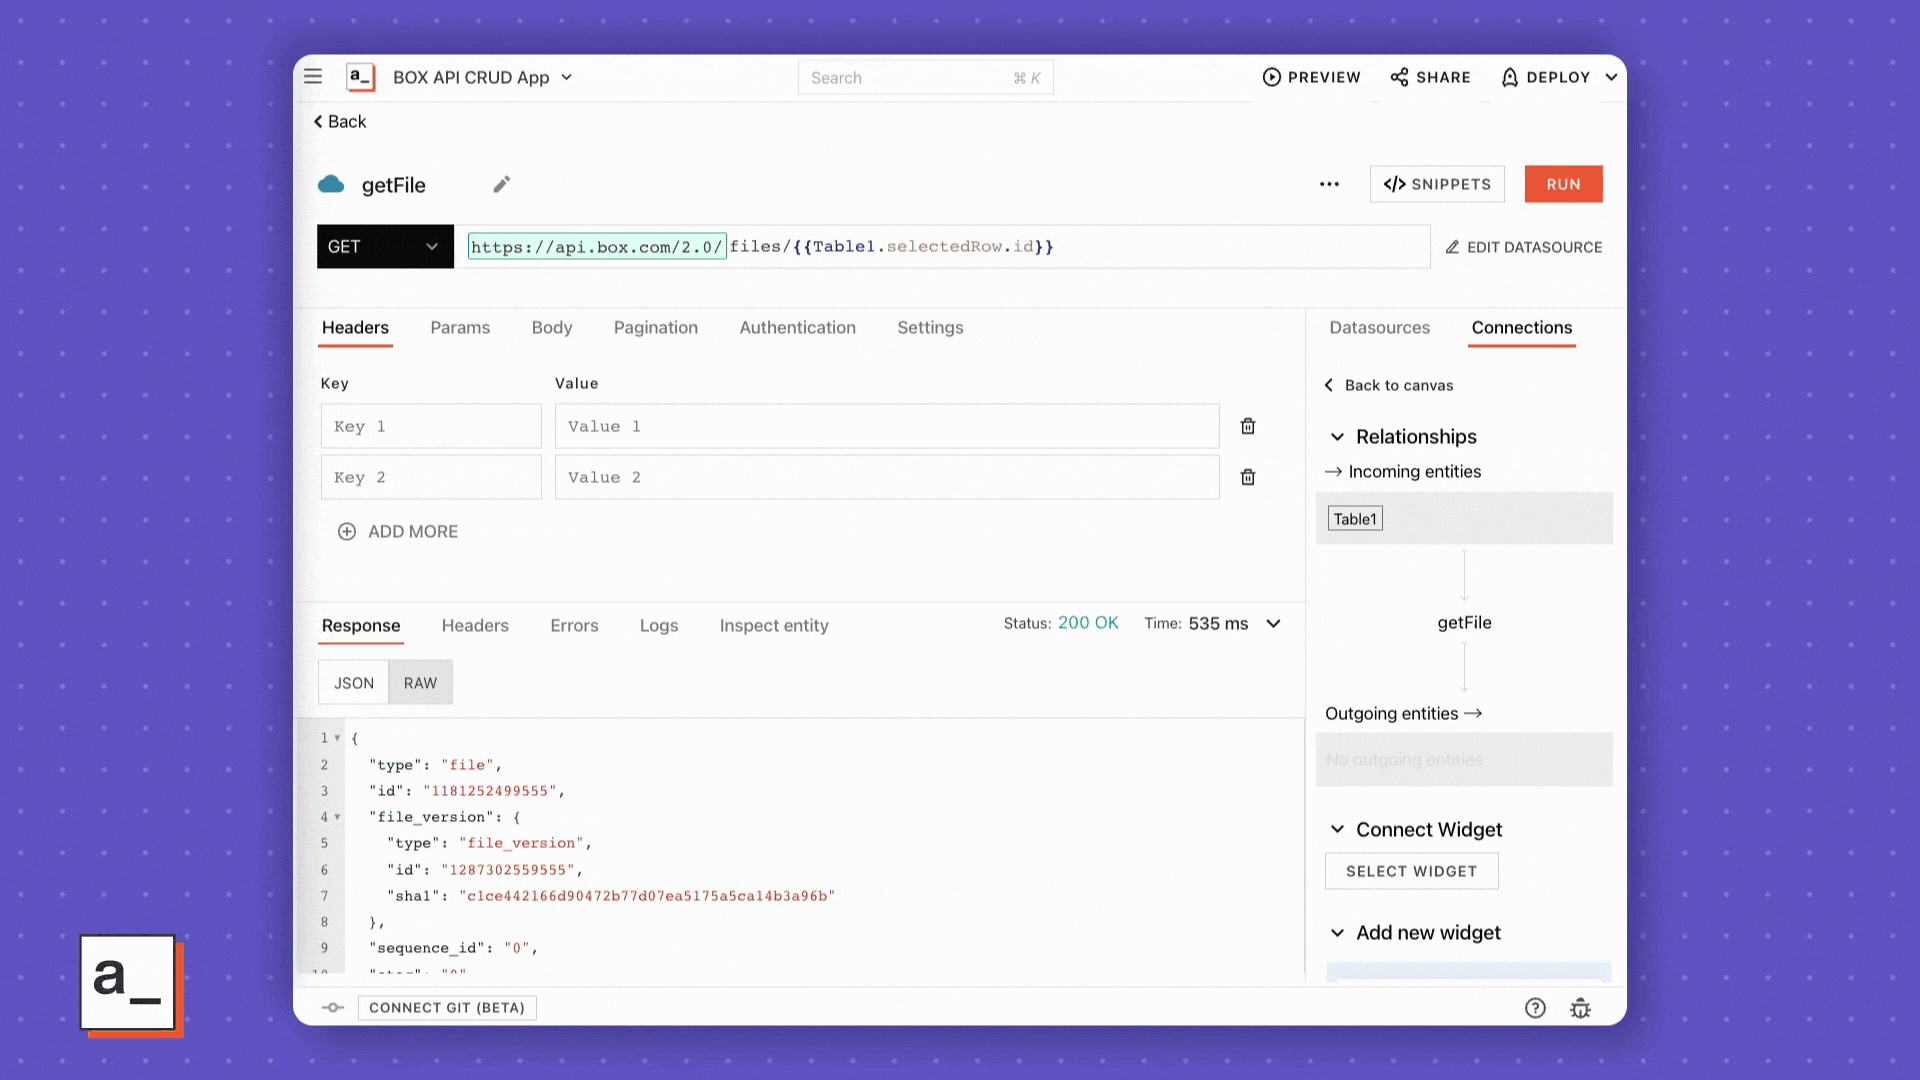Delete the Key 1 header row
This screenshot has height=1080, width=1920.
(1248, 426)
